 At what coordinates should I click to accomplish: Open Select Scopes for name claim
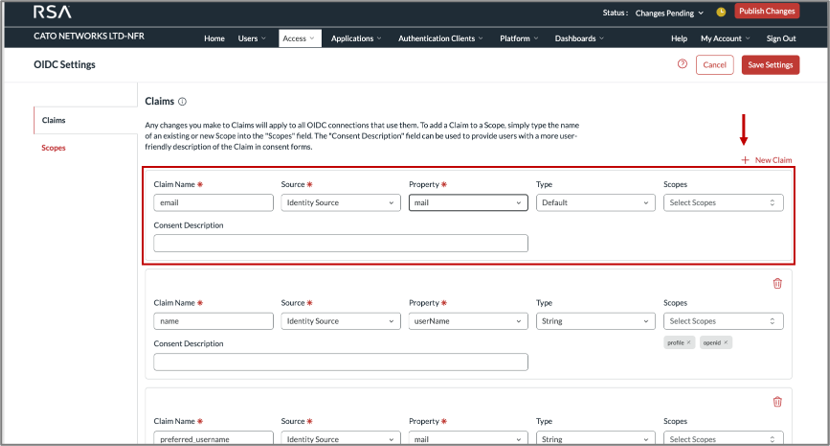click(723, 321)
